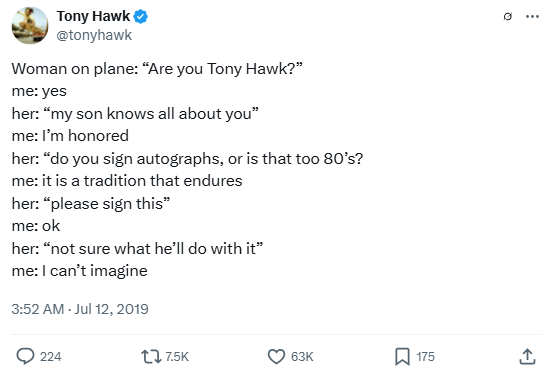Open the @tonyhawk handle link
Image resolution: width=548 pixels, height=373 pixels.
(x=94, y=35)
